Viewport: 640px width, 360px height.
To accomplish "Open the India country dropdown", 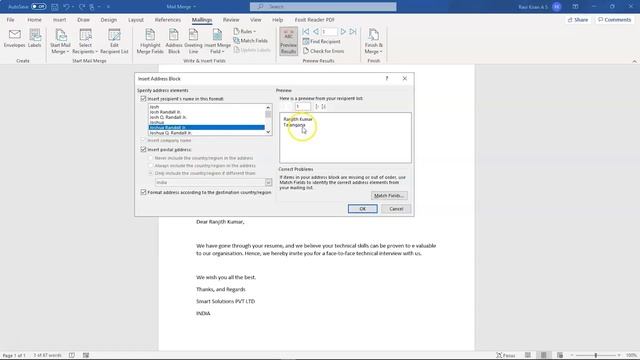I will tap(268, 182).
